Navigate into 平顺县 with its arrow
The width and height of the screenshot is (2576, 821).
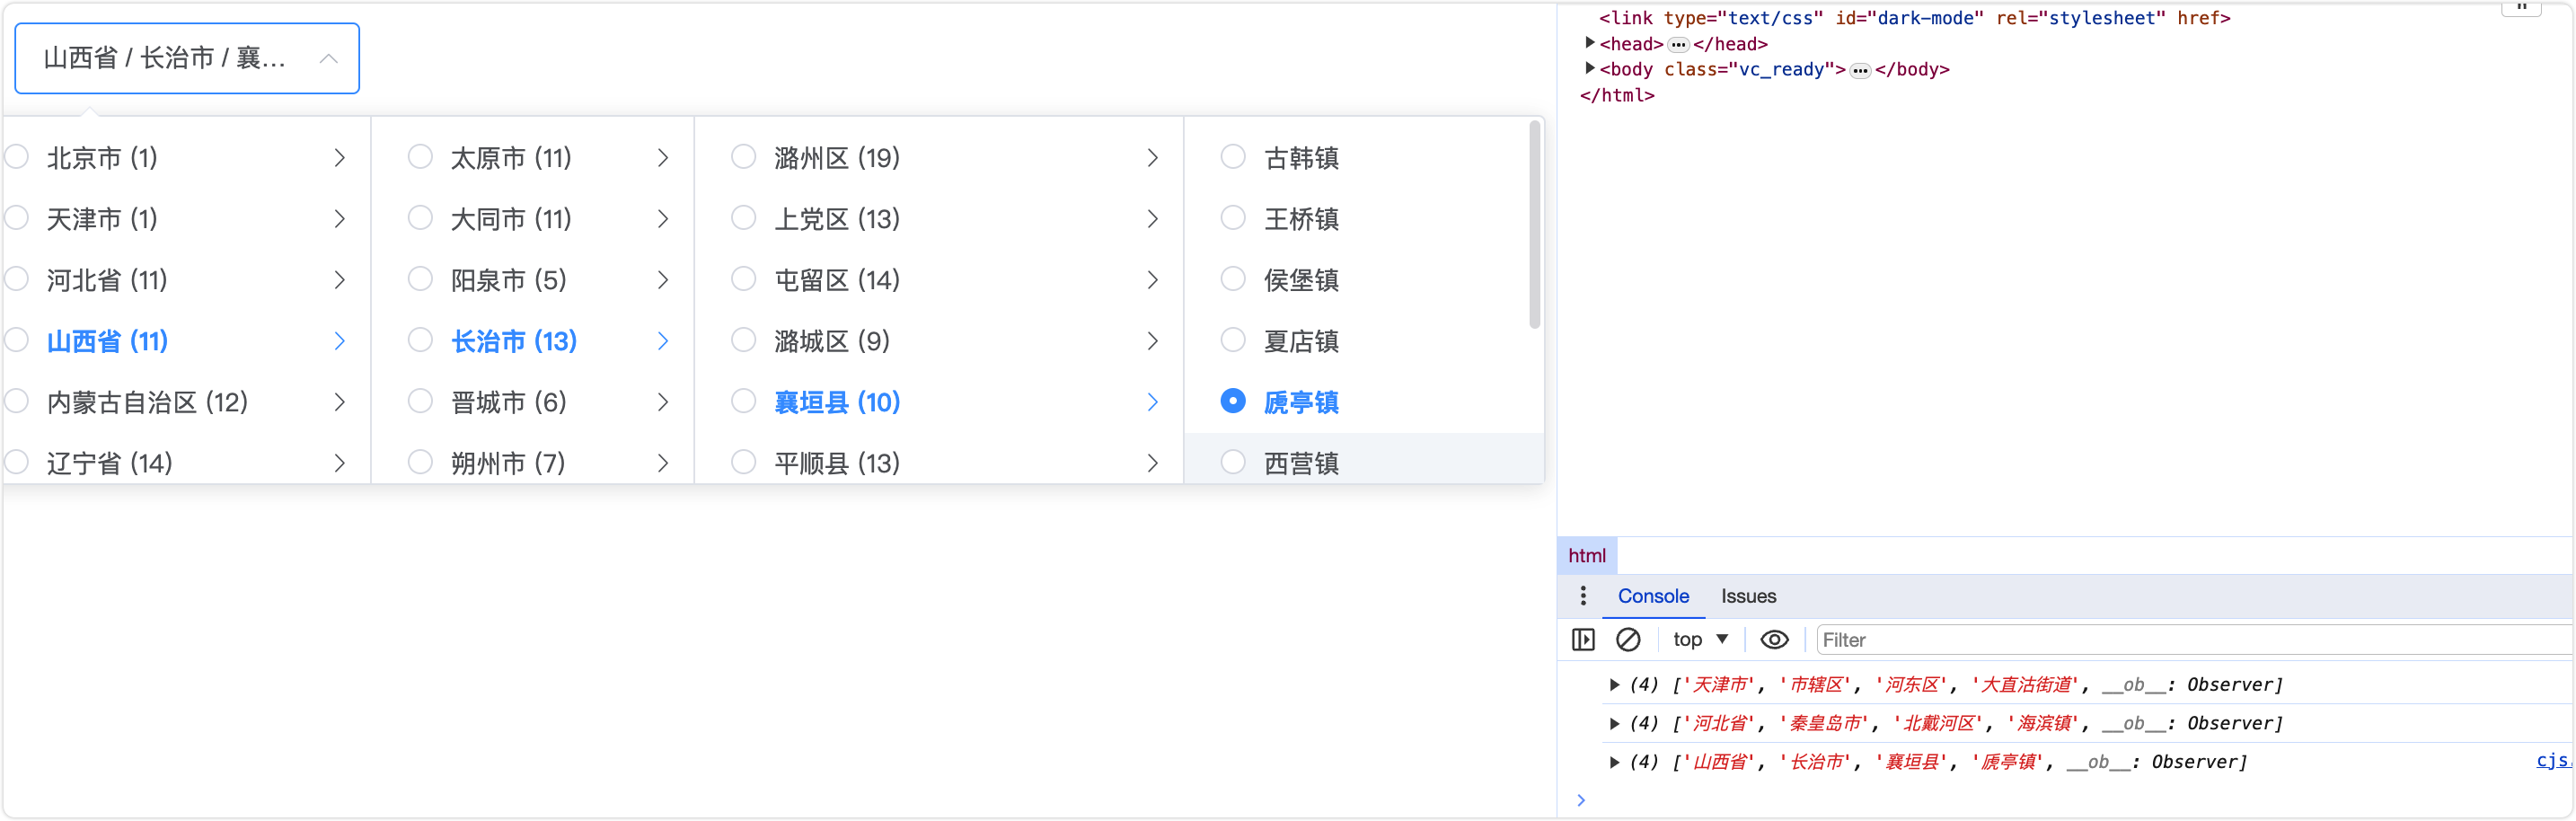(x=1152, y=462)
